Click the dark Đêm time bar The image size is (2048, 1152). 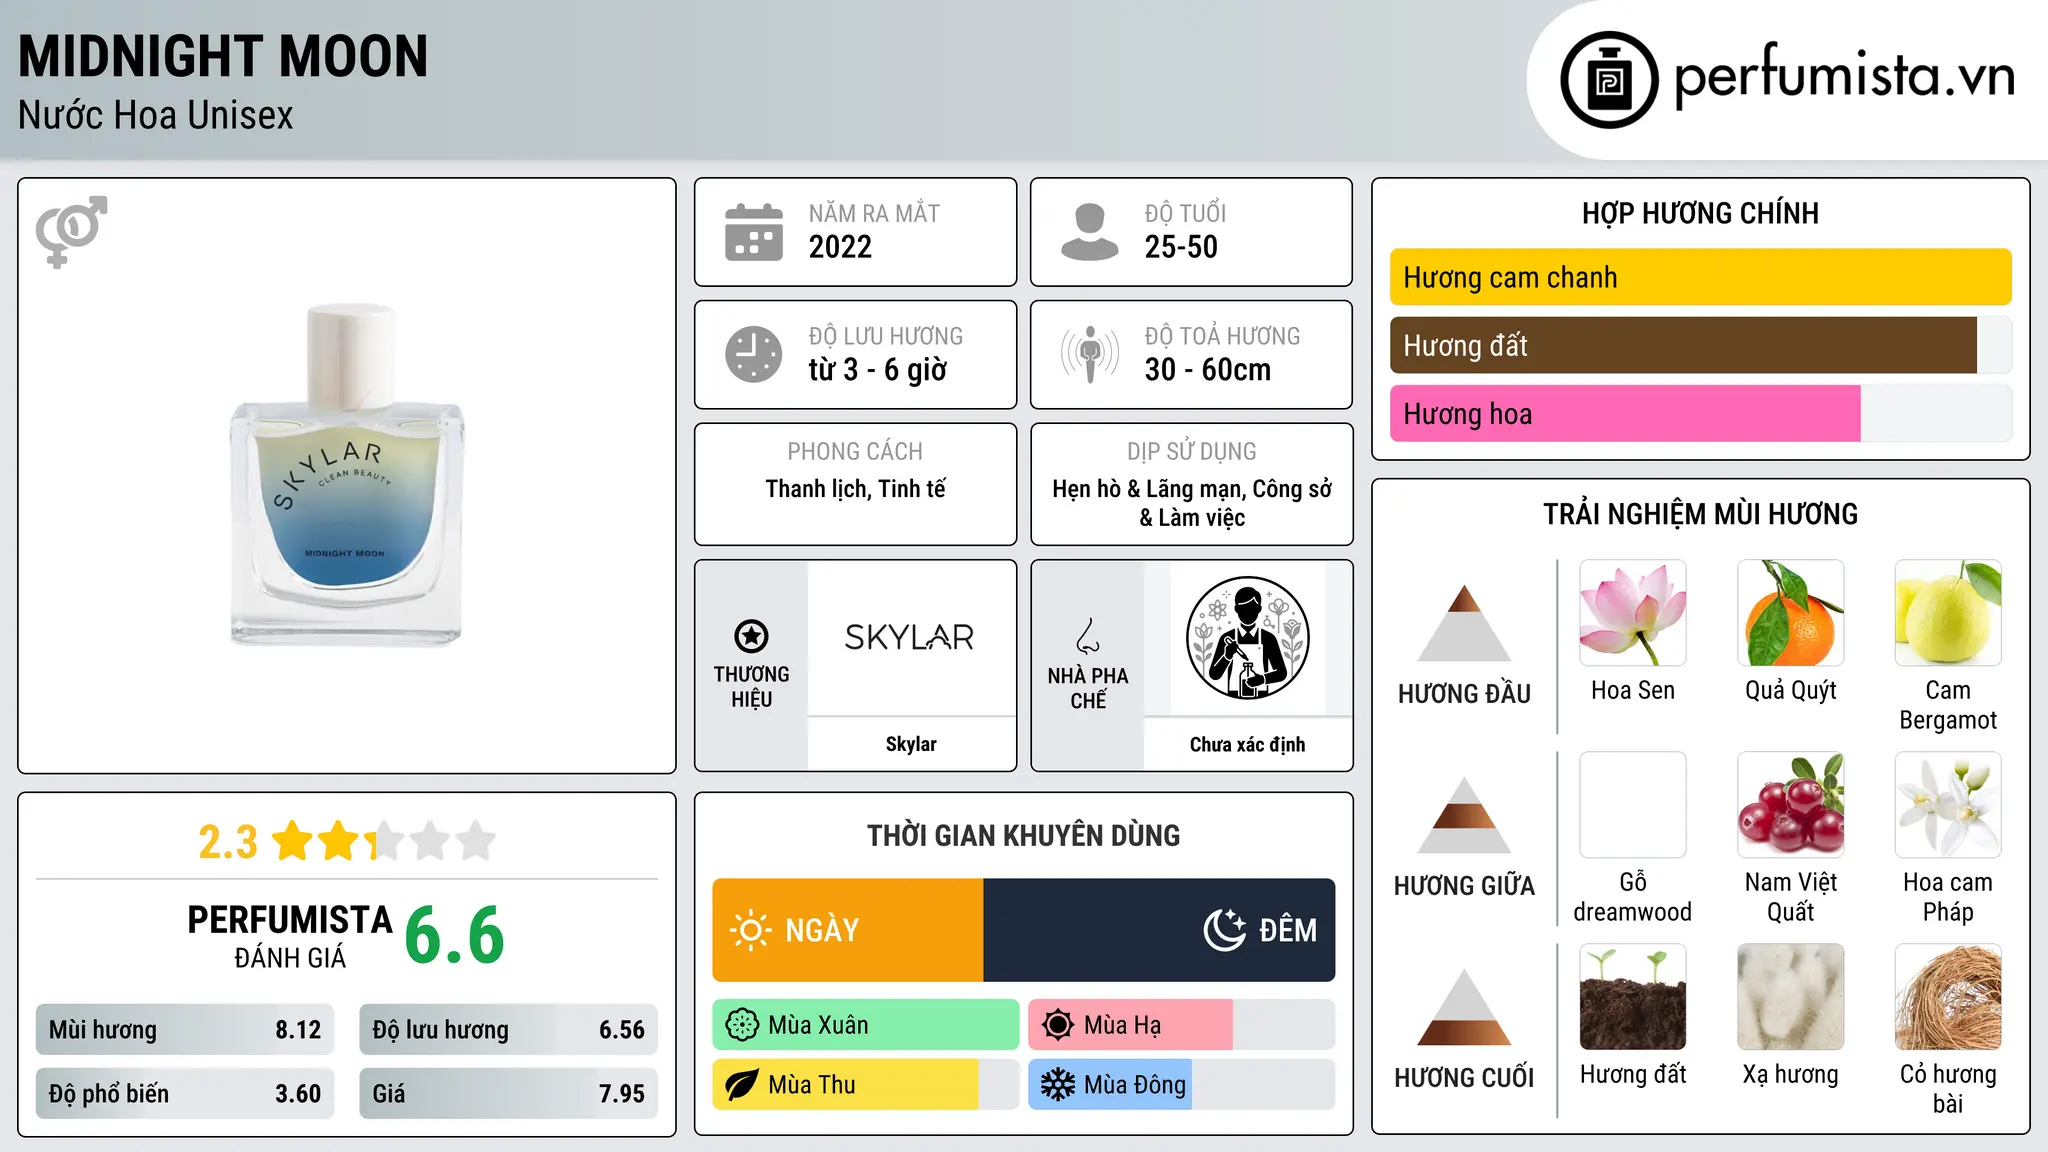[1159, 930]
